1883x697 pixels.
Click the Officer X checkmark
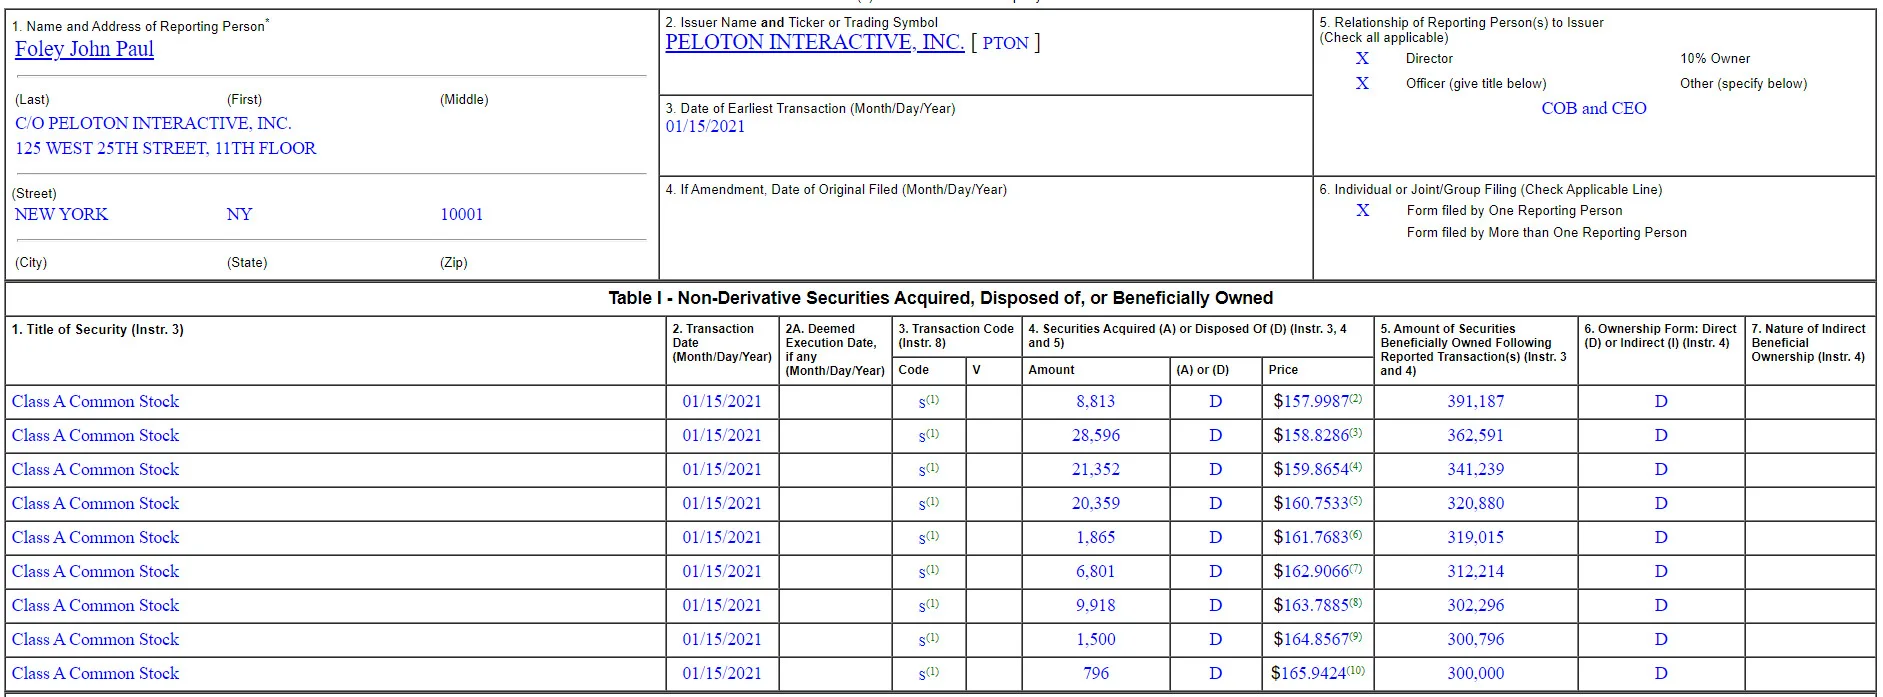point(1362,83)
